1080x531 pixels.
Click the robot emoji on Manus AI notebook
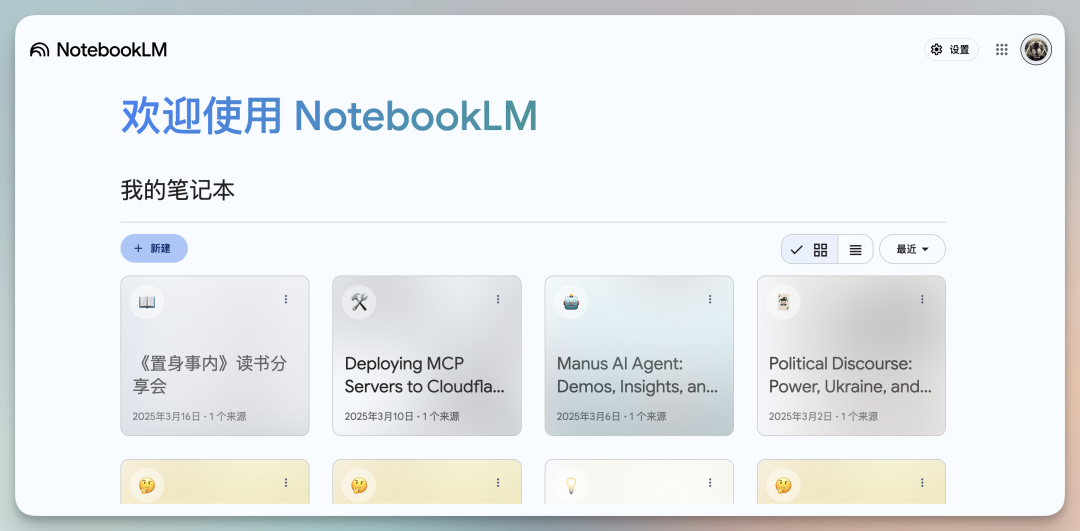pos(571,302)
